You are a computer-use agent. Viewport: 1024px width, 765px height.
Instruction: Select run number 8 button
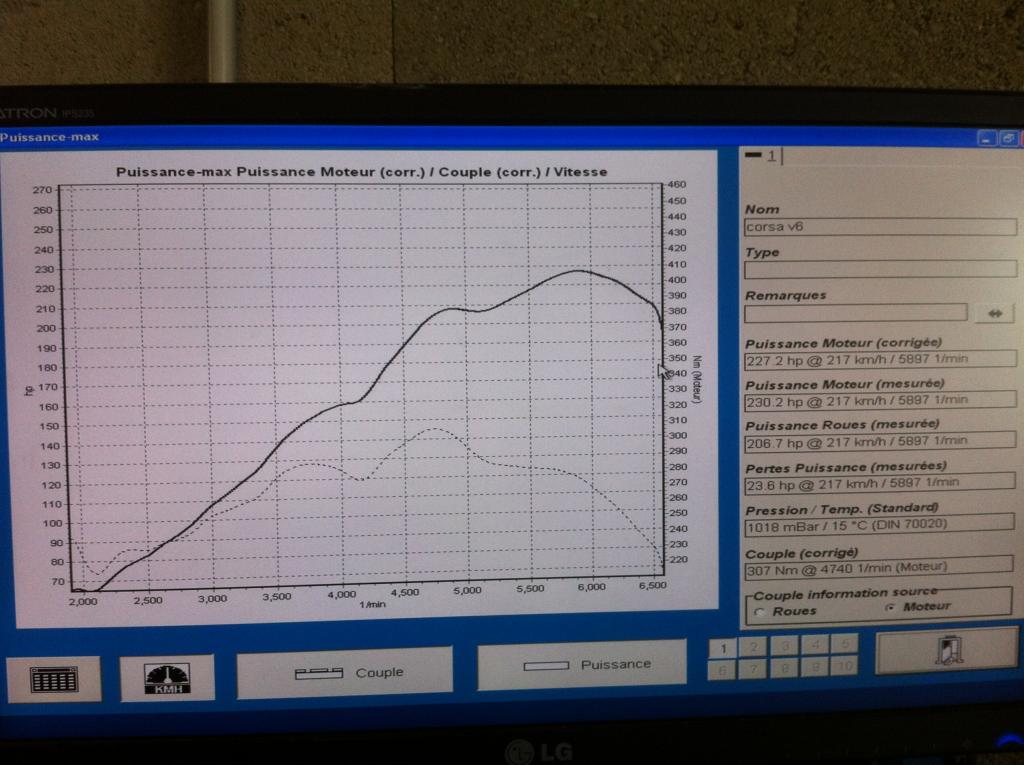pyautogui.click(x=784, y=668)
